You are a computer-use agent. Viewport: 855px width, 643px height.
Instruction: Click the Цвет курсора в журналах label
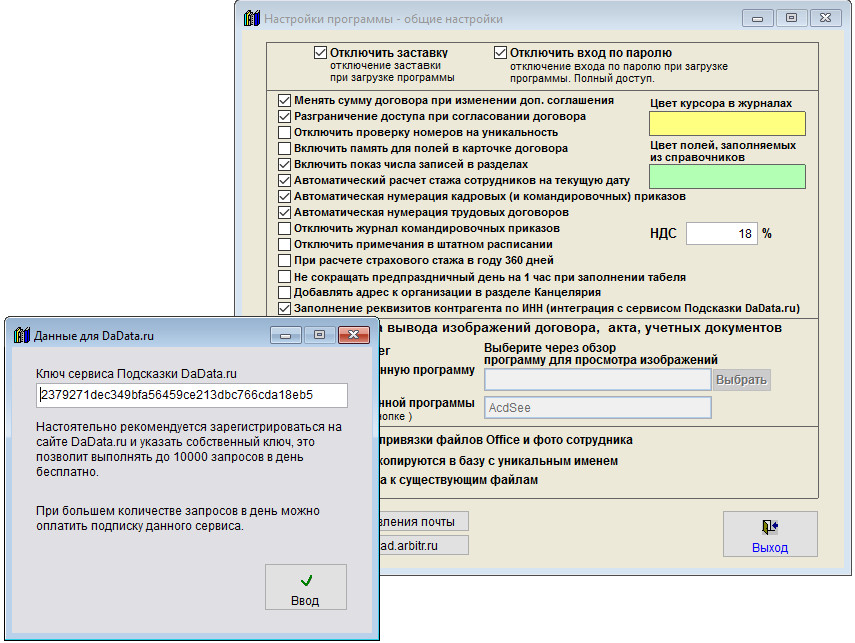[x=721, y=103]
